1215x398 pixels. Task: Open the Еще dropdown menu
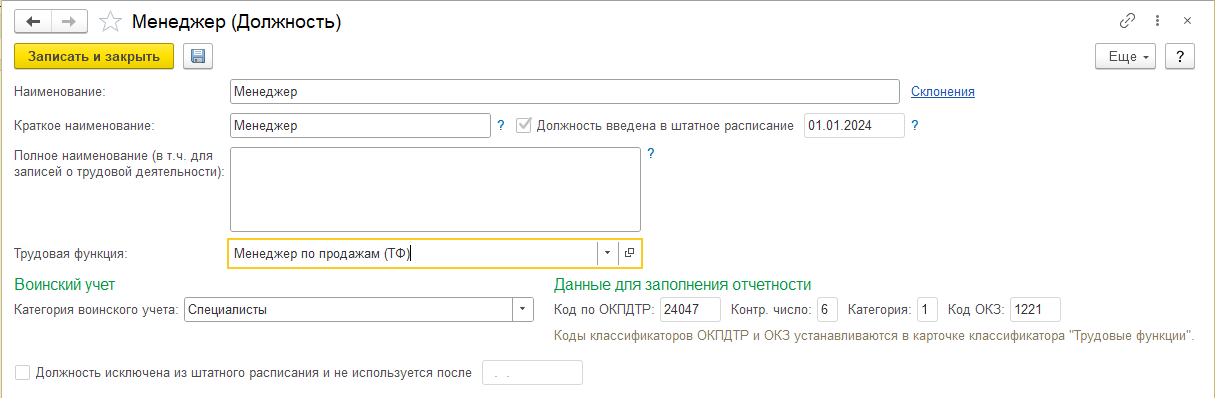coord(1126,57)
